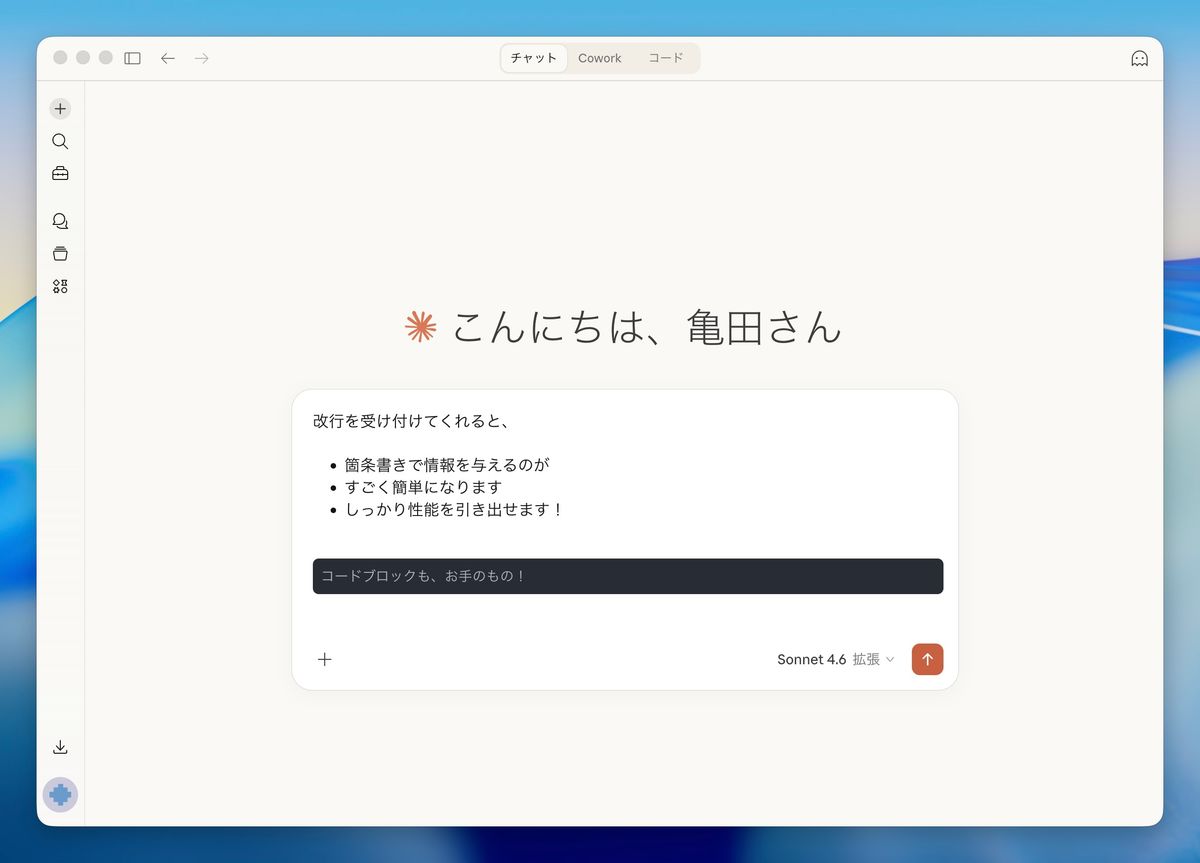Screen dimensions: 1200x863
Task: Expand the Sonnet 4.6 model selector
Action: (x=835, y=659)
